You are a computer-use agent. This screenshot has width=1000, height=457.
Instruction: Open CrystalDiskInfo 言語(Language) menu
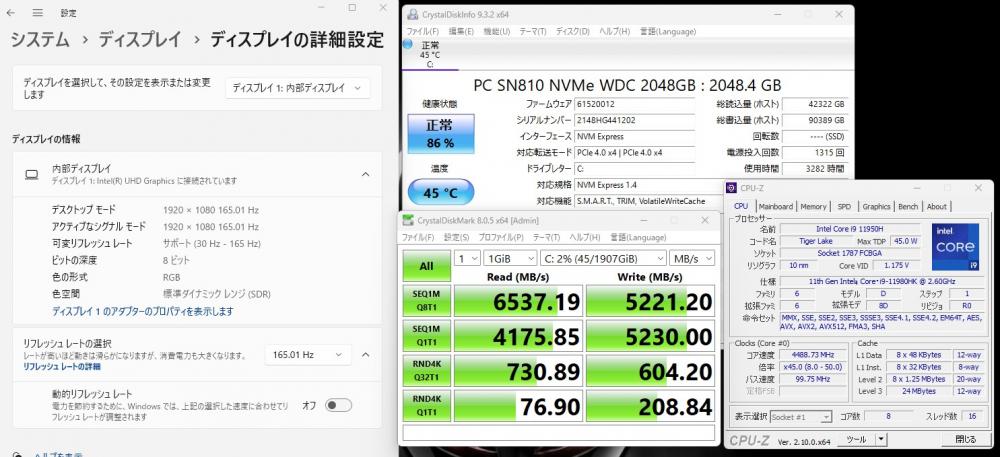point(666,31)
